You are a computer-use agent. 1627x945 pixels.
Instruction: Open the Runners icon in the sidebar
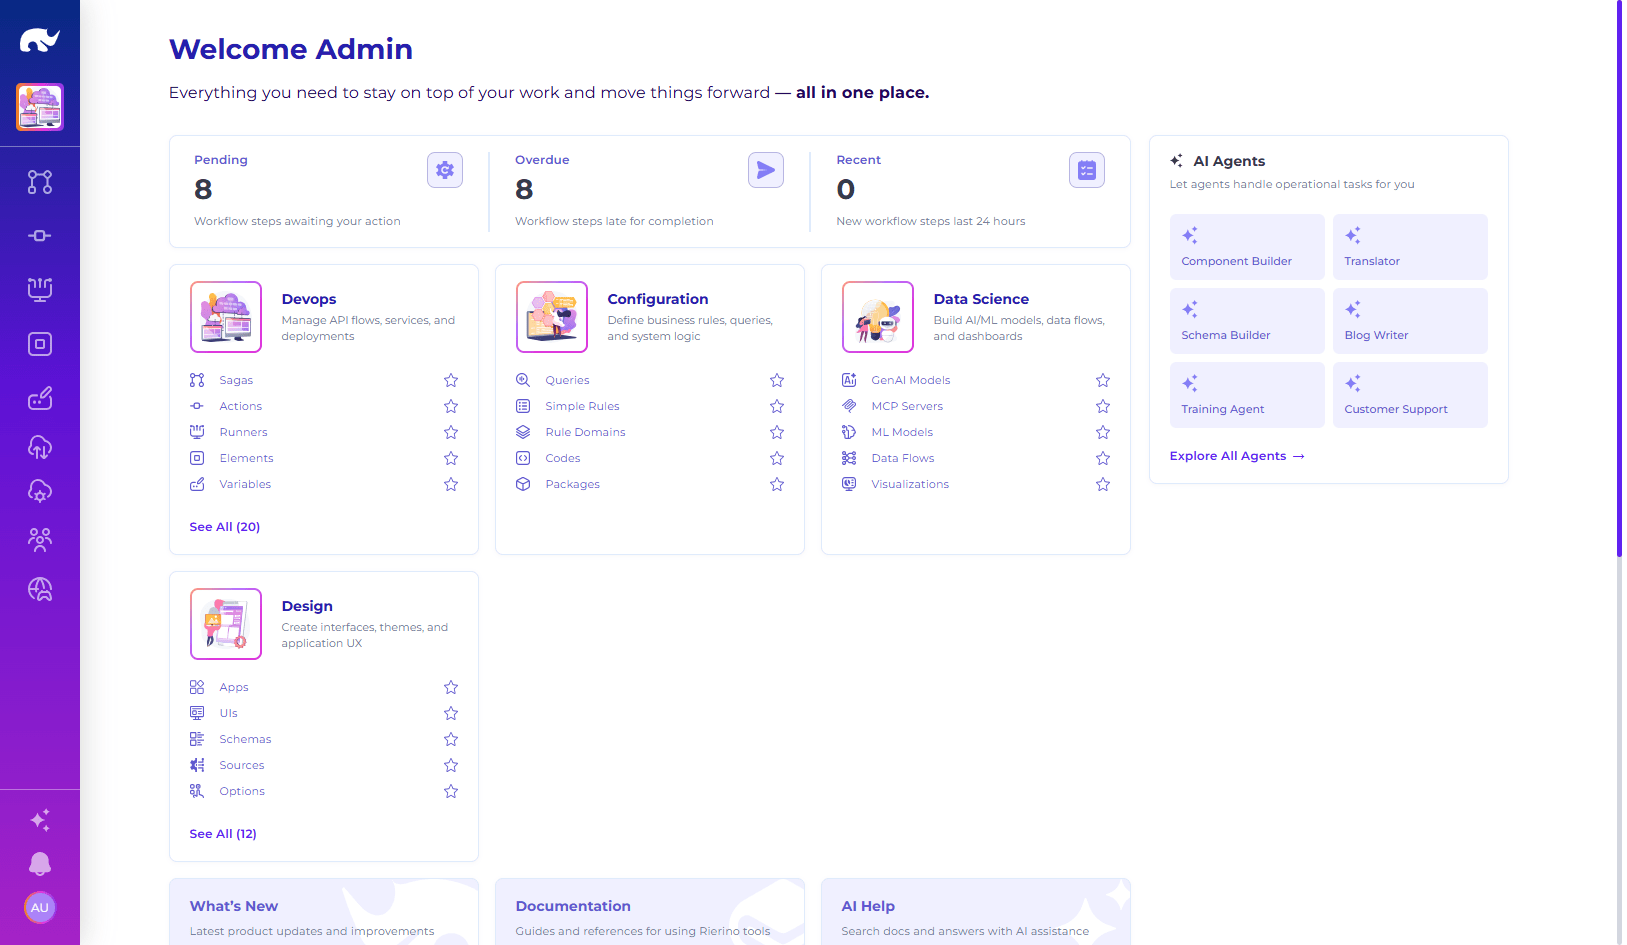[40, 290]
